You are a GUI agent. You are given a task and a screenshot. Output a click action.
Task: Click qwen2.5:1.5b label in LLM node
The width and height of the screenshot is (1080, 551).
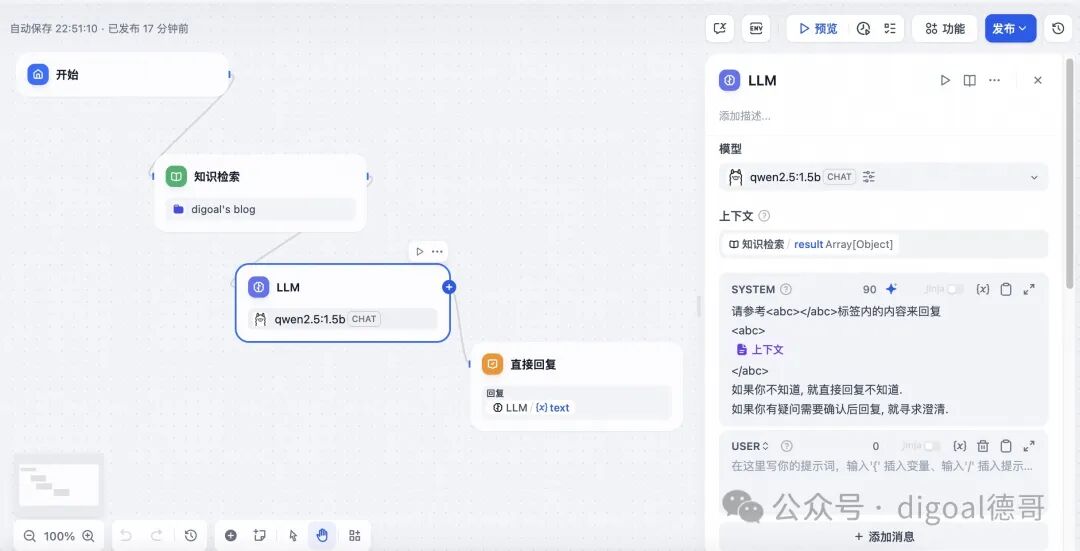click(309, 319)
